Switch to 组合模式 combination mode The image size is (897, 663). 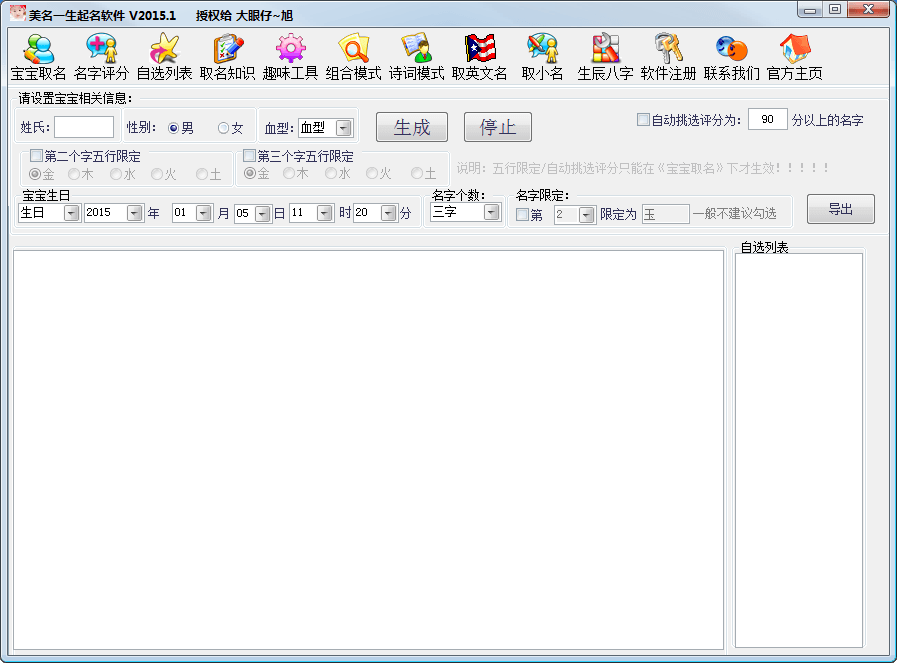352,55
